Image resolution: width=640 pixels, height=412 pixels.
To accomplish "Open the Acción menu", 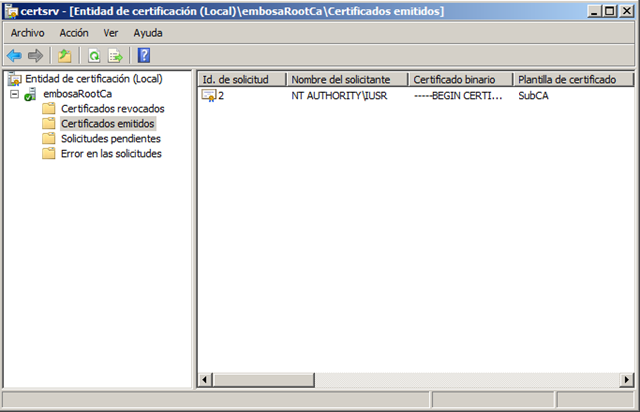I will pos(74,33).
